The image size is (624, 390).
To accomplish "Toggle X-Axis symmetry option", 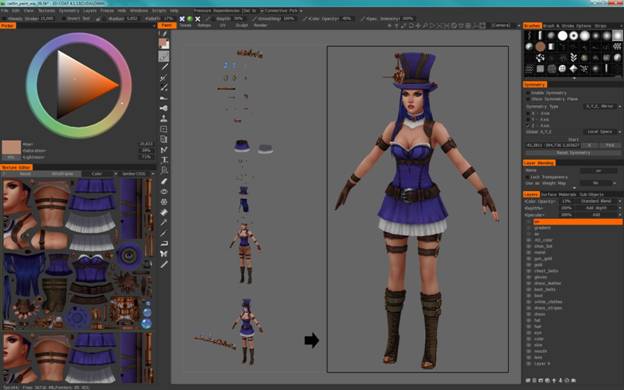I will coord(528,113).
